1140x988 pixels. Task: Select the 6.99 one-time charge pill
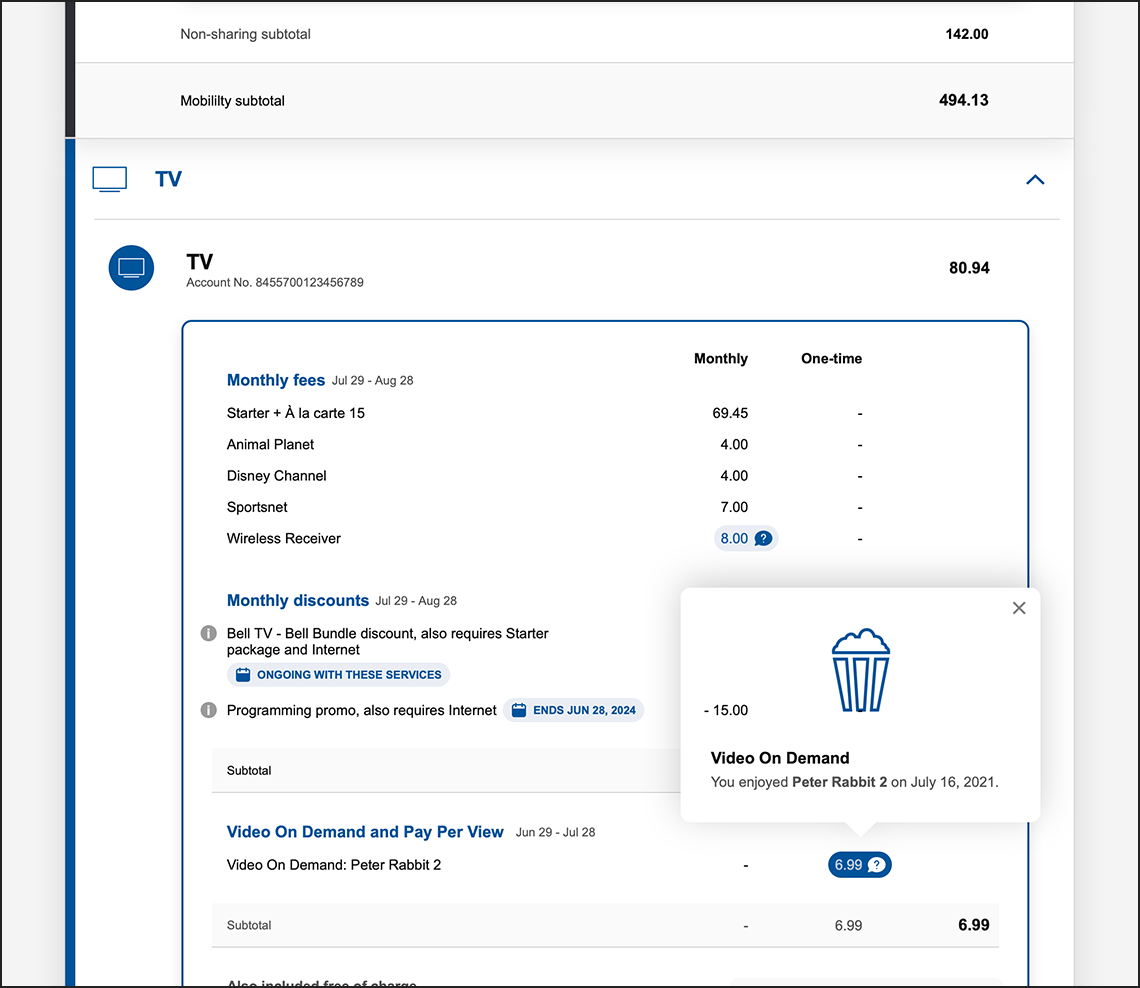[x=859, y=865]
